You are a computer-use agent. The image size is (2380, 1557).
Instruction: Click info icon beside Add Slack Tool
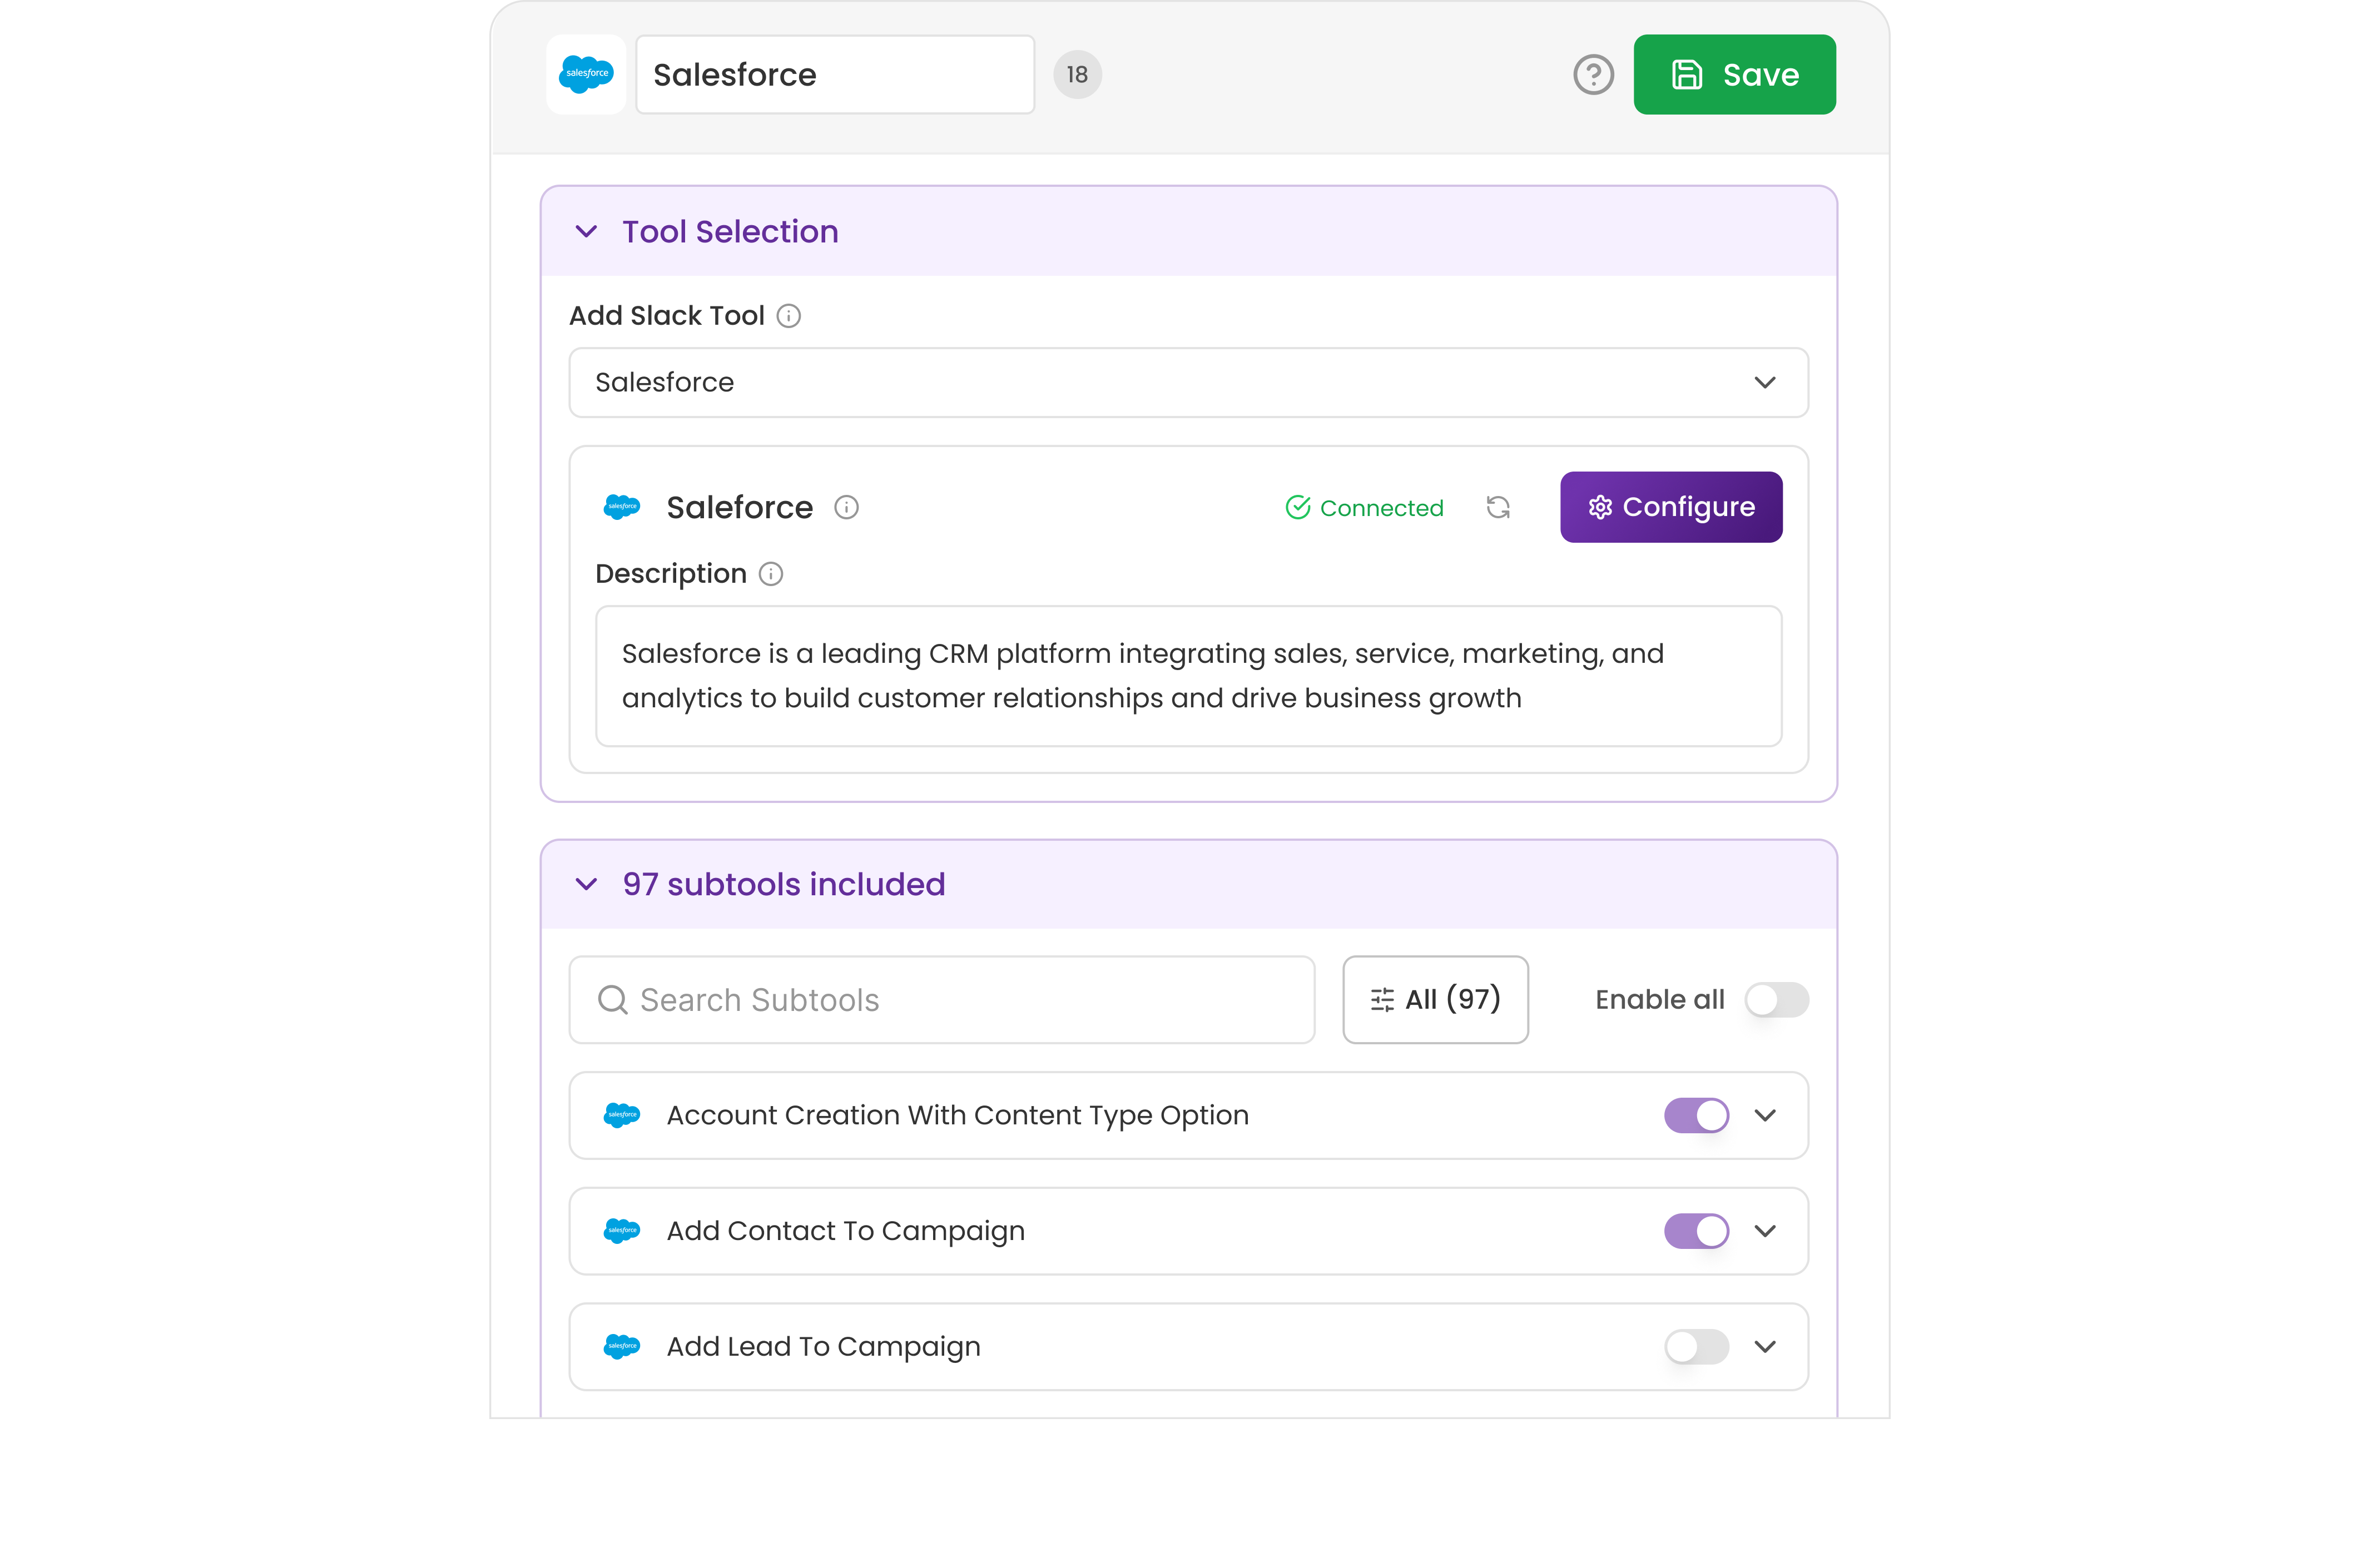tap(788, 316)
